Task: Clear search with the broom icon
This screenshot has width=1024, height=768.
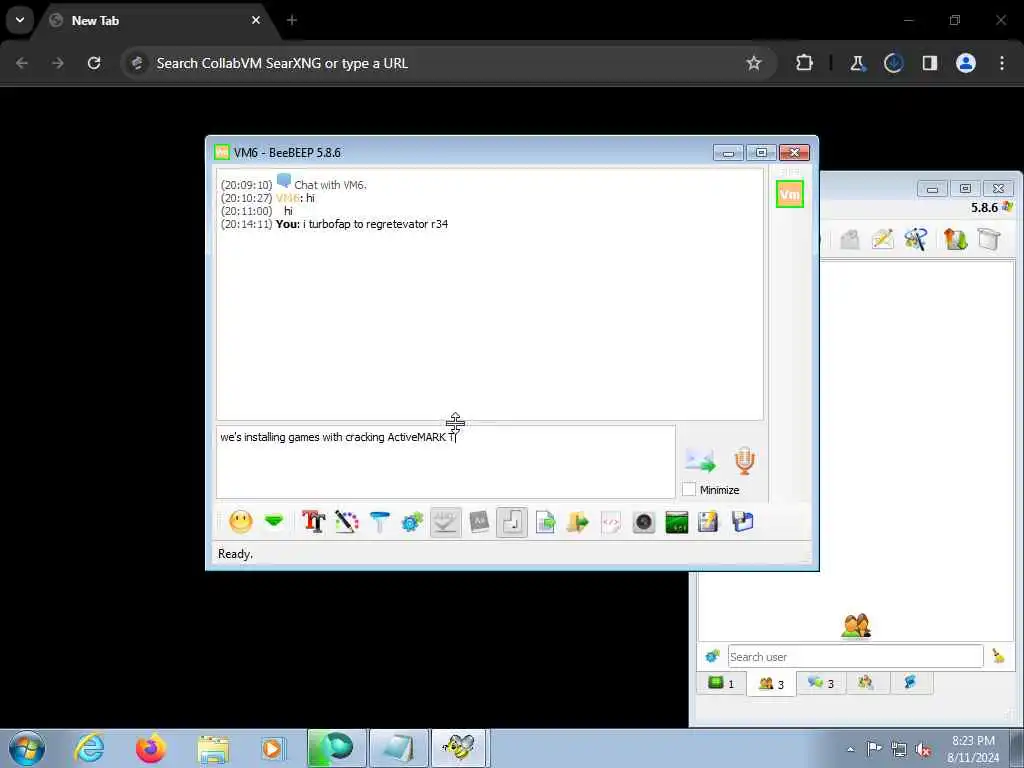Action: (x=999, y=656)
